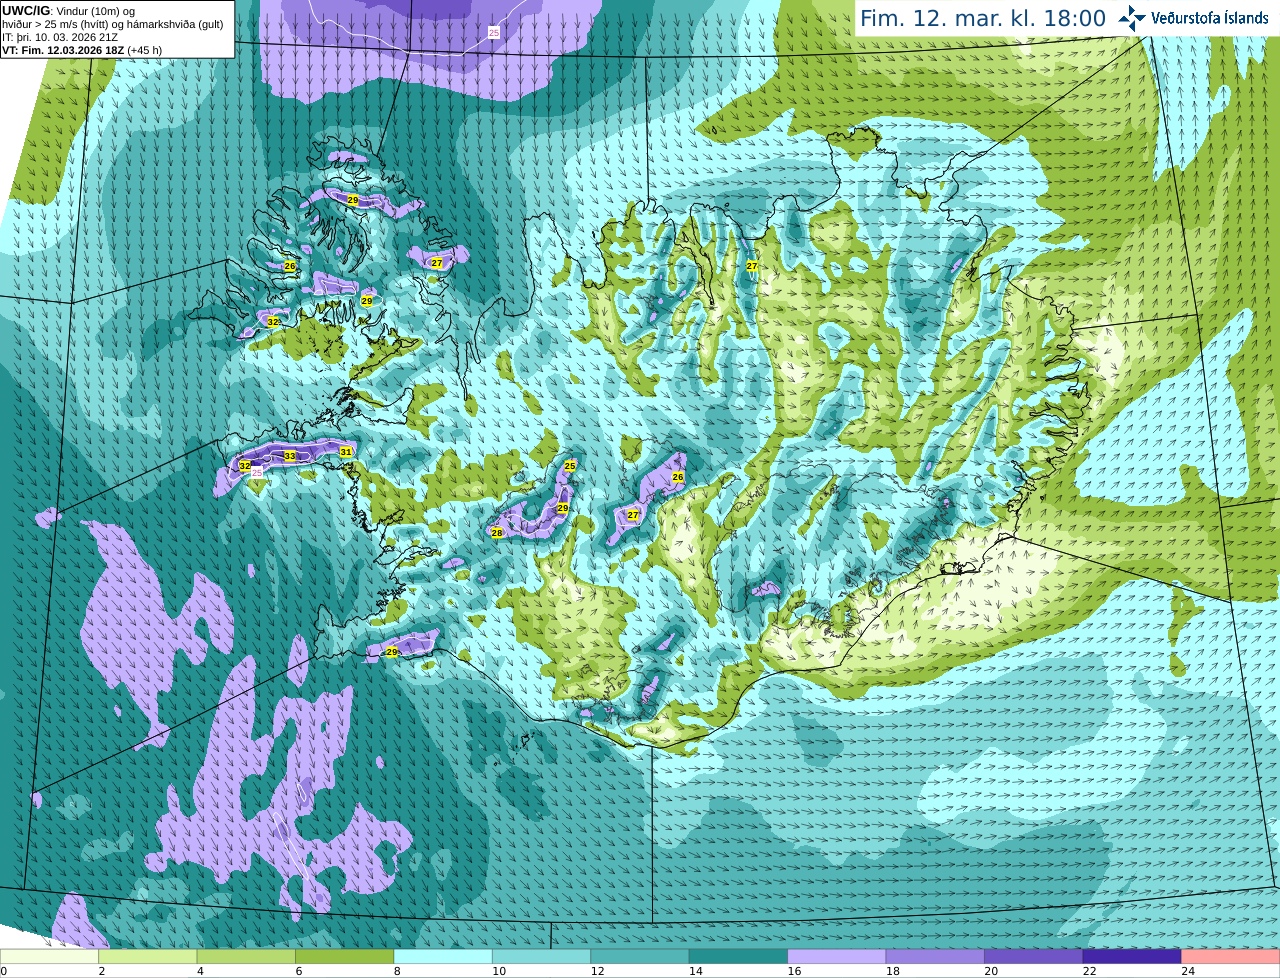
Task: Pick the 2–4 m/s colour bar segment
Action: coord(149,957)
